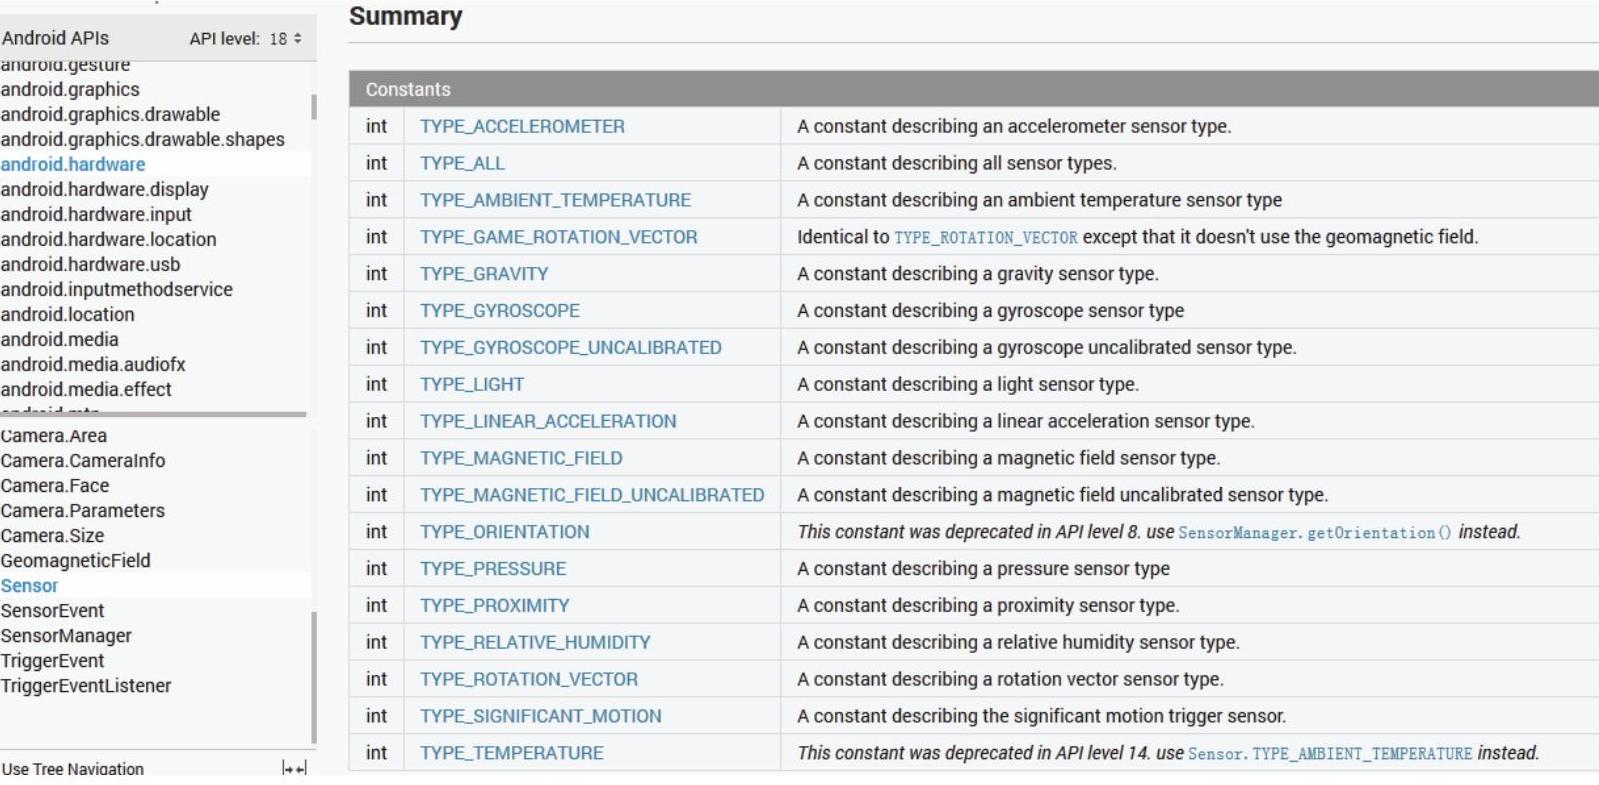Select Camera.Parameters in class list
Image resolution: width=1599 pixels, height=785 pixels.
point(83,510)
